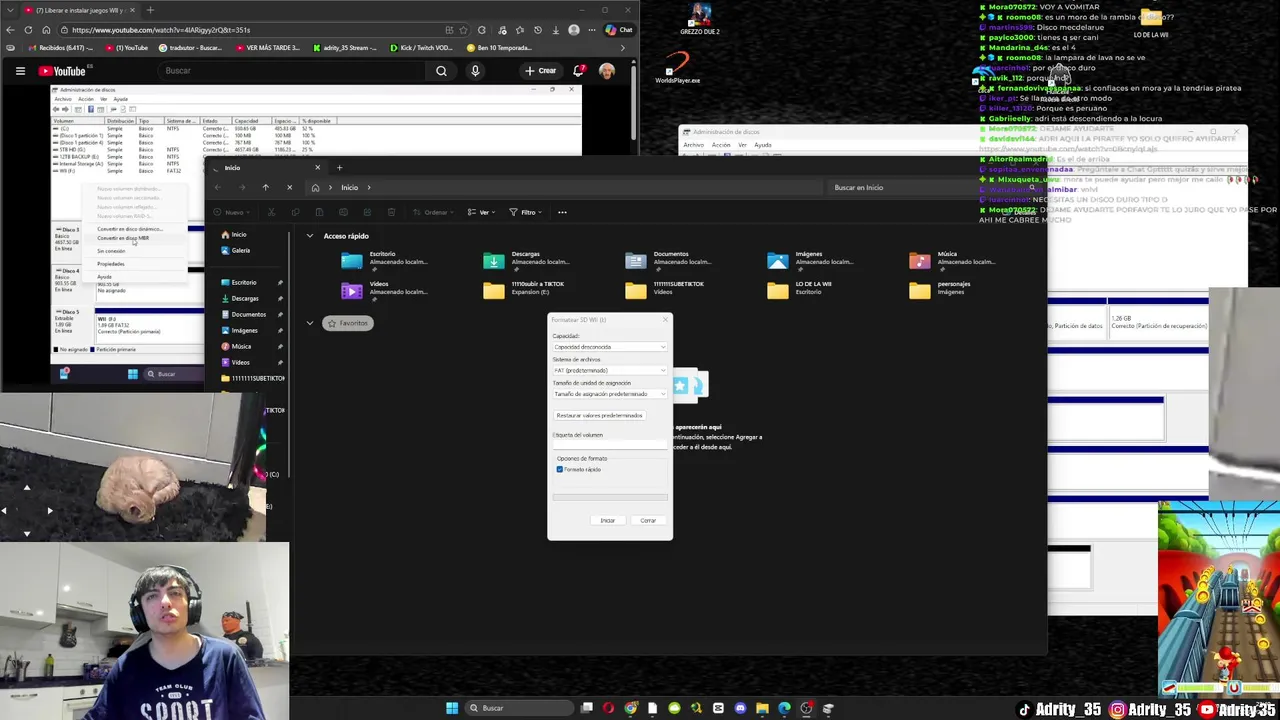Click 'Convertir en disco dinámico' menu entry

[129, 229]
